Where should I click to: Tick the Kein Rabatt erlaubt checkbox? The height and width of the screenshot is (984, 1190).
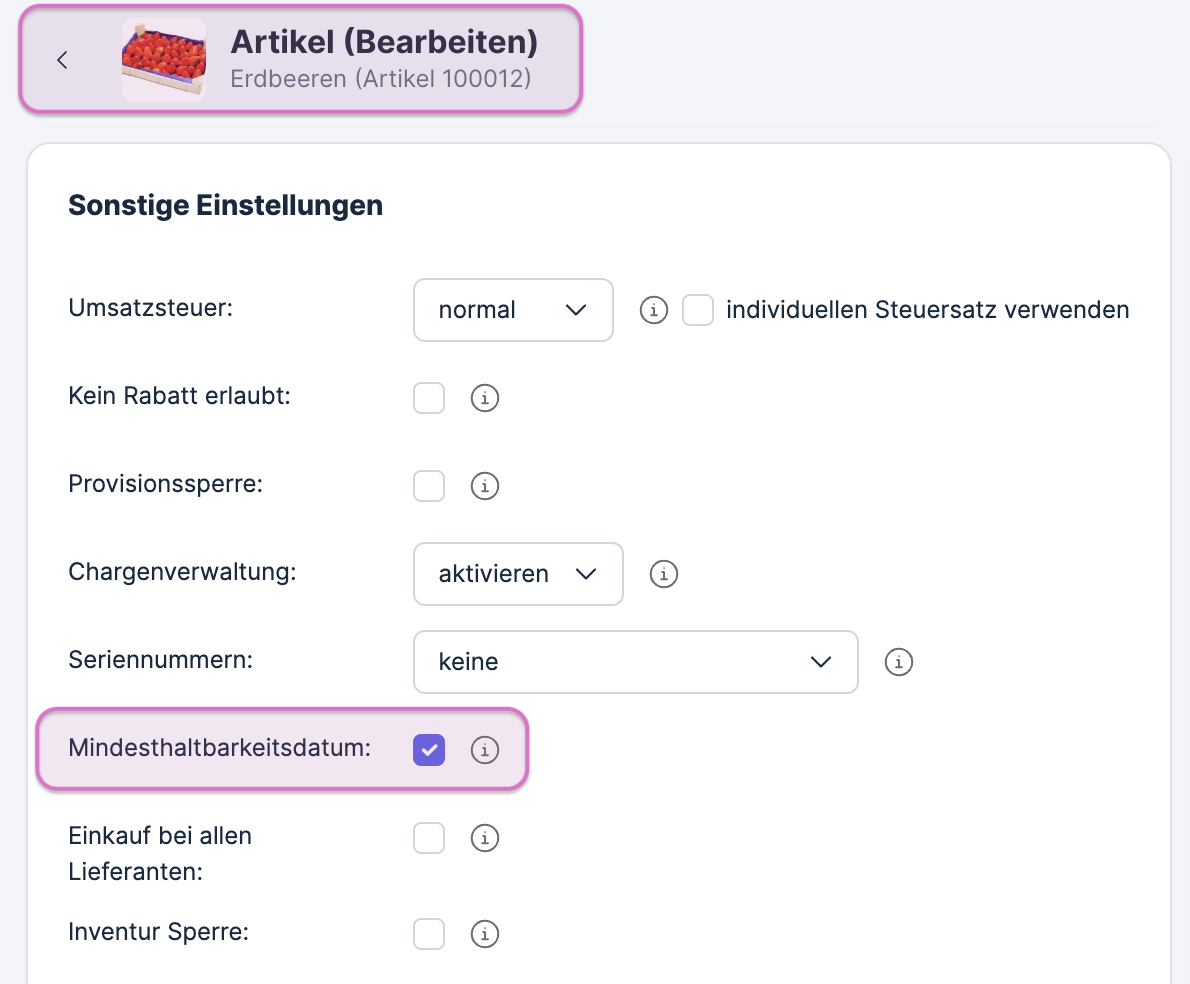click(x=429, y=398)
